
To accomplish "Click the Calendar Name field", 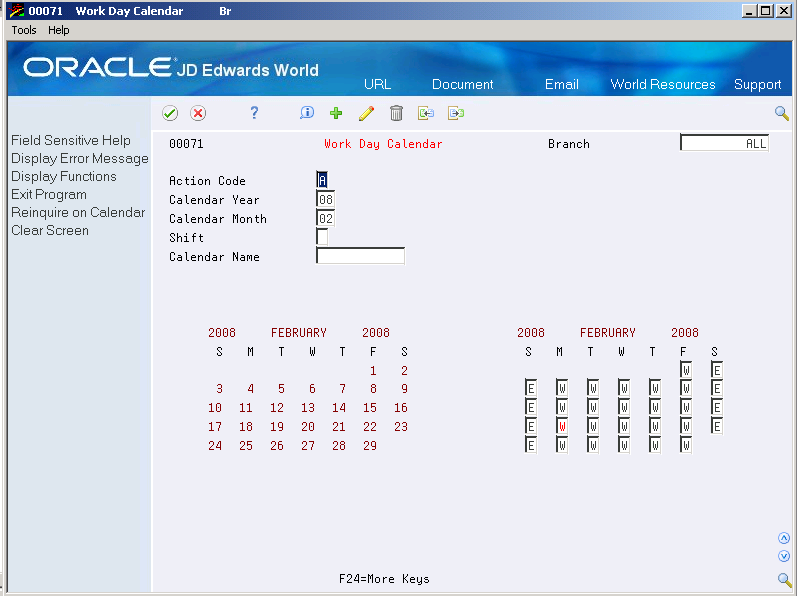I will tap(360, 256).
